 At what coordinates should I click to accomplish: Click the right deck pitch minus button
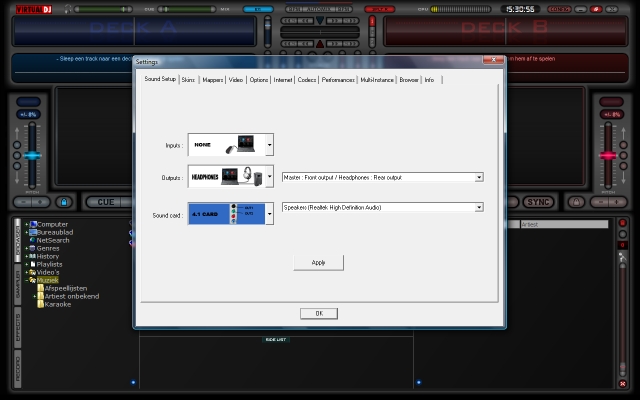tap(600, 202)
